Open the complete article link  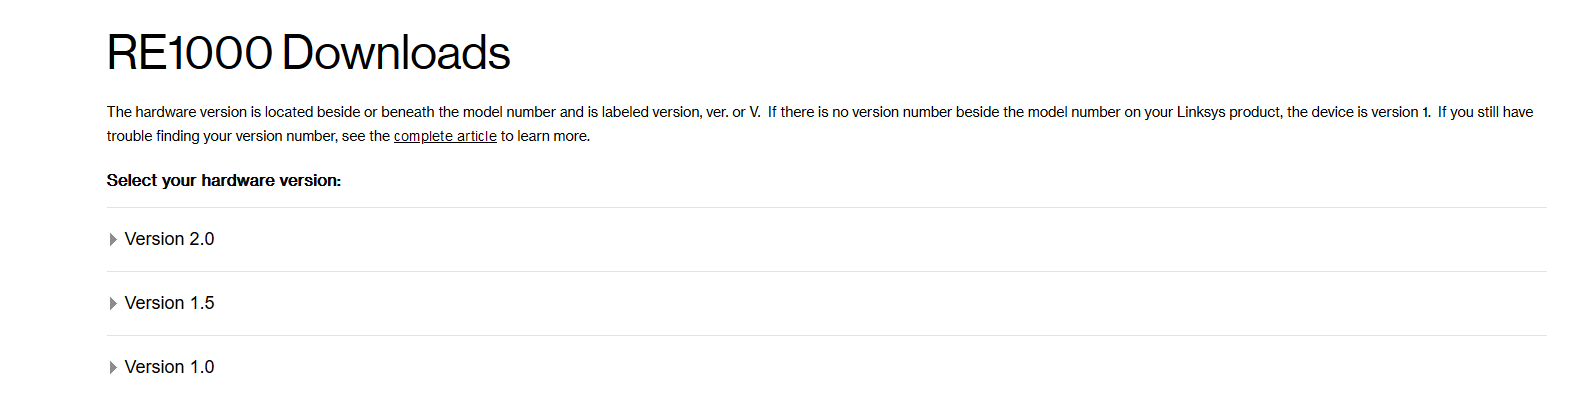coord(445,136)
